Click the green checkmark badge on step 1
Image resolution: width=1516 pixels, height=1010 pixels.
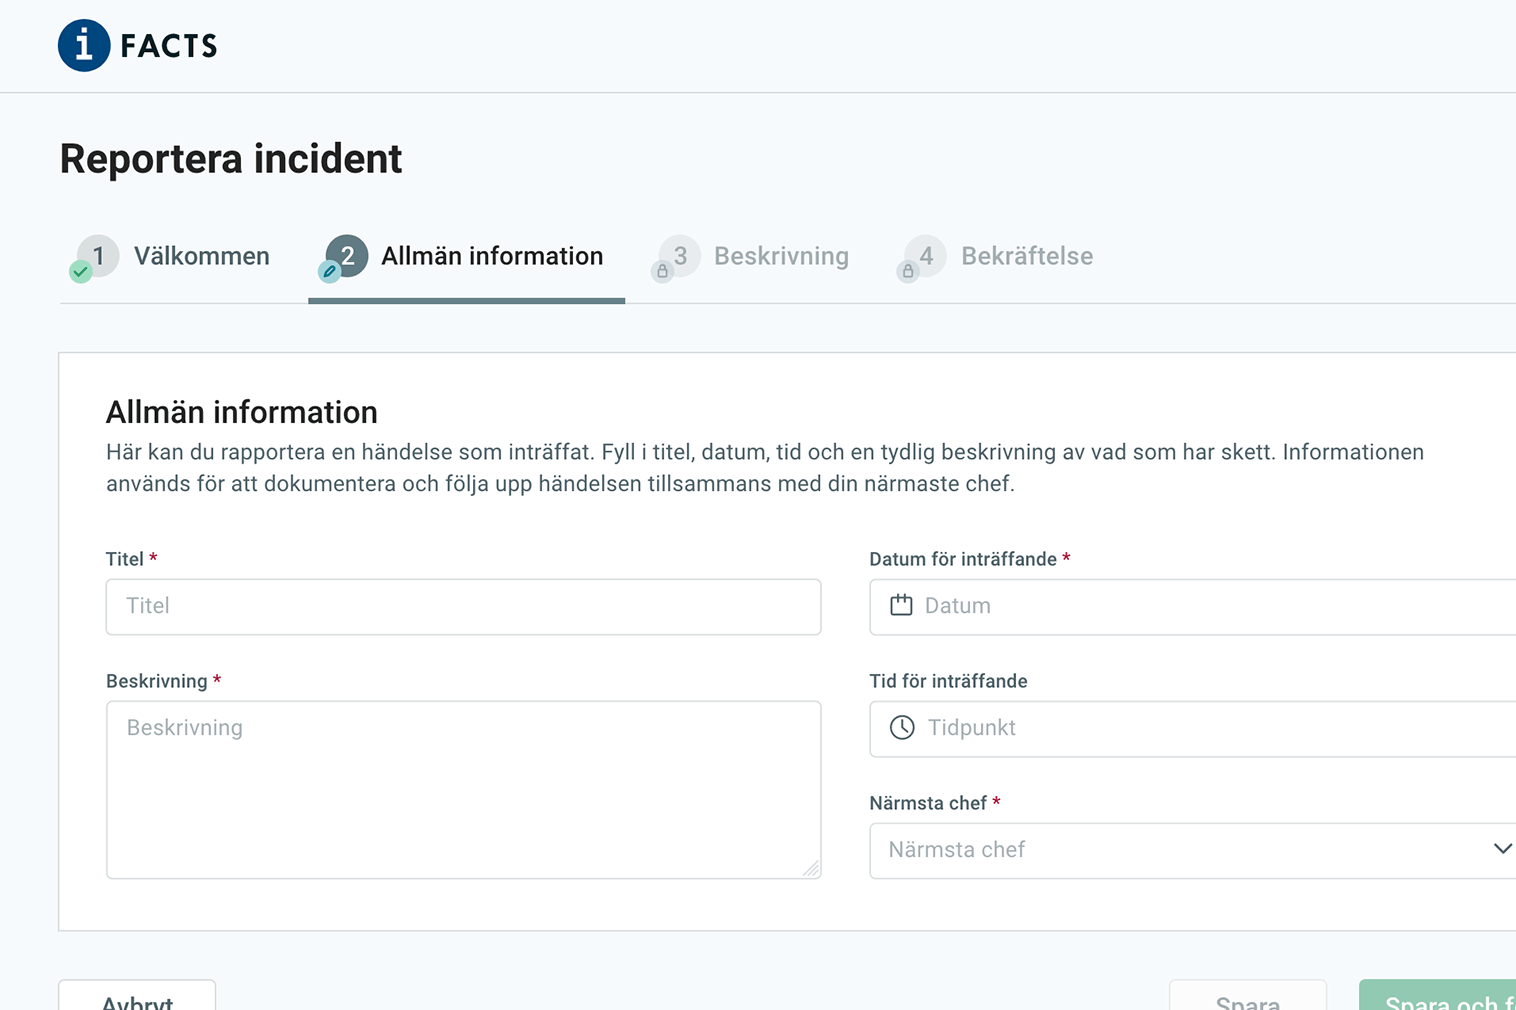click(81, 271)
